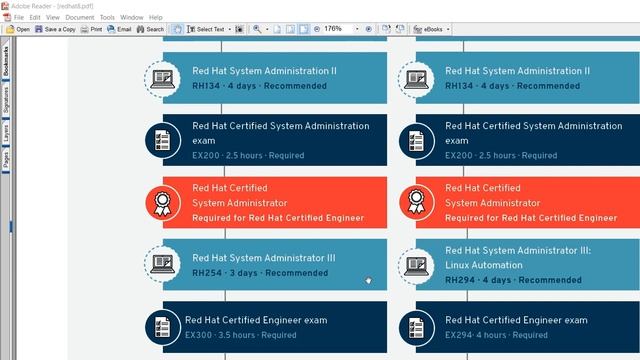
Task: Open the eBooks toolbar button
Action: tap(428, 29)
